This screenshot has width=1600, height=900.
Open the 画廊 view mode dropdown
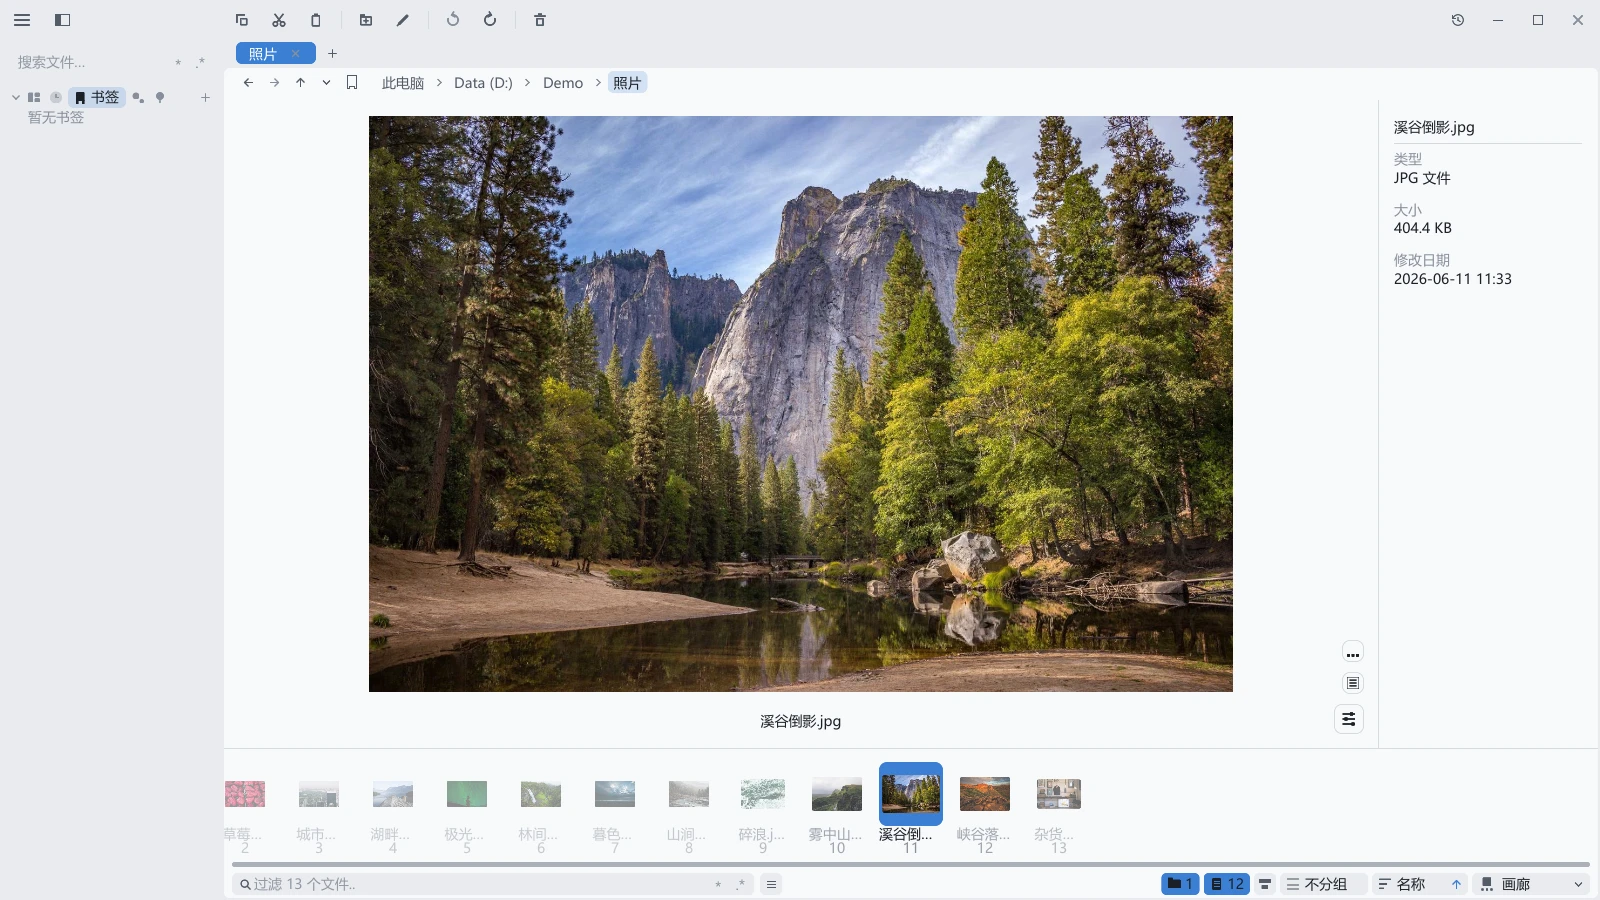1532,884
